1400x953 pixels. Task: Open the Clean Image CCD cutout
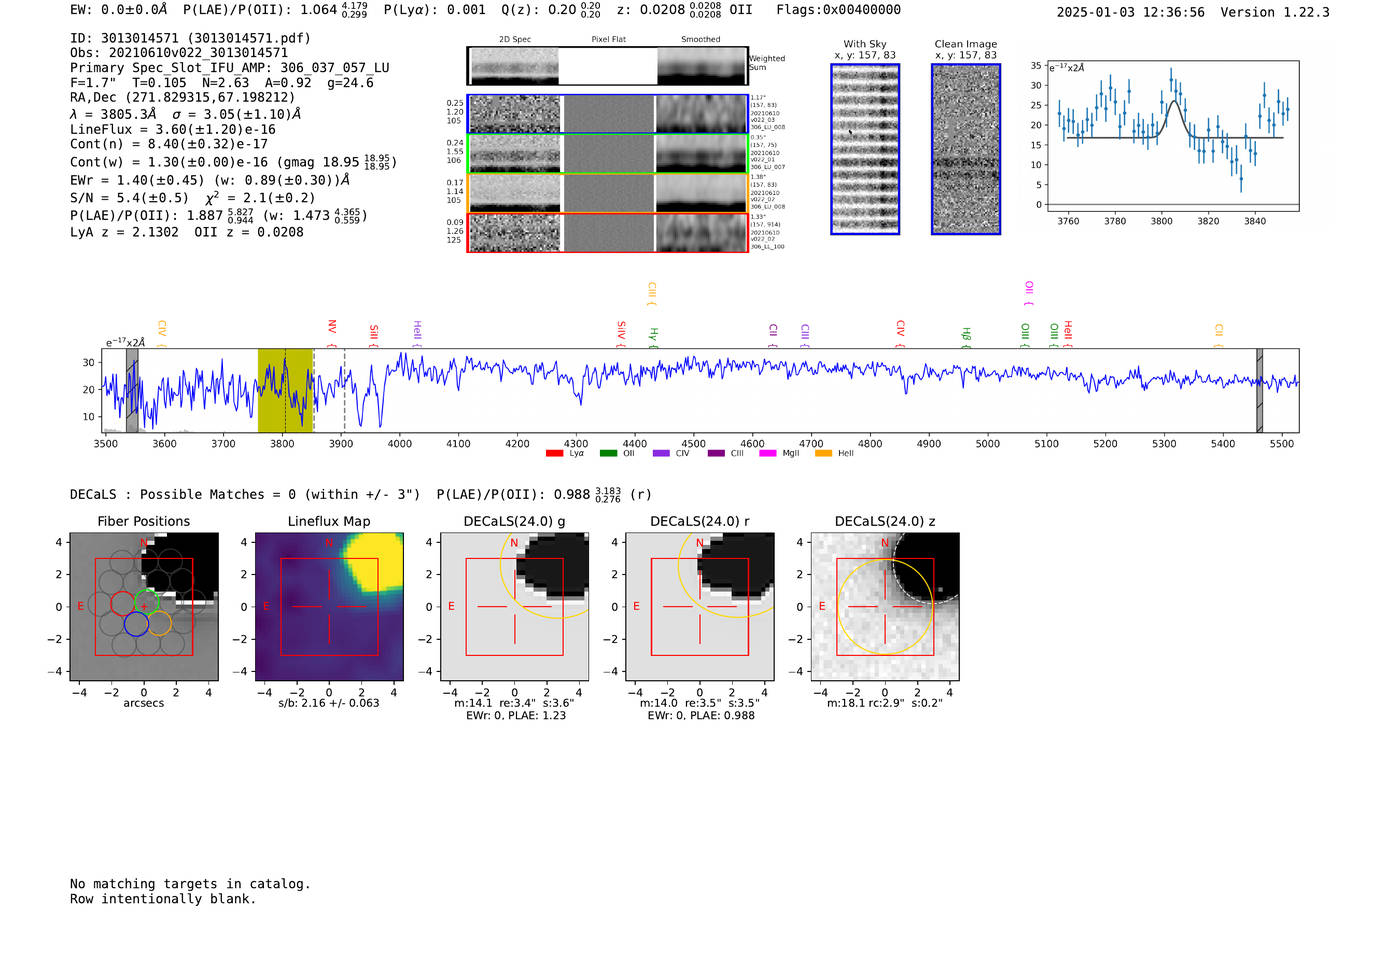tap(966, 149)
